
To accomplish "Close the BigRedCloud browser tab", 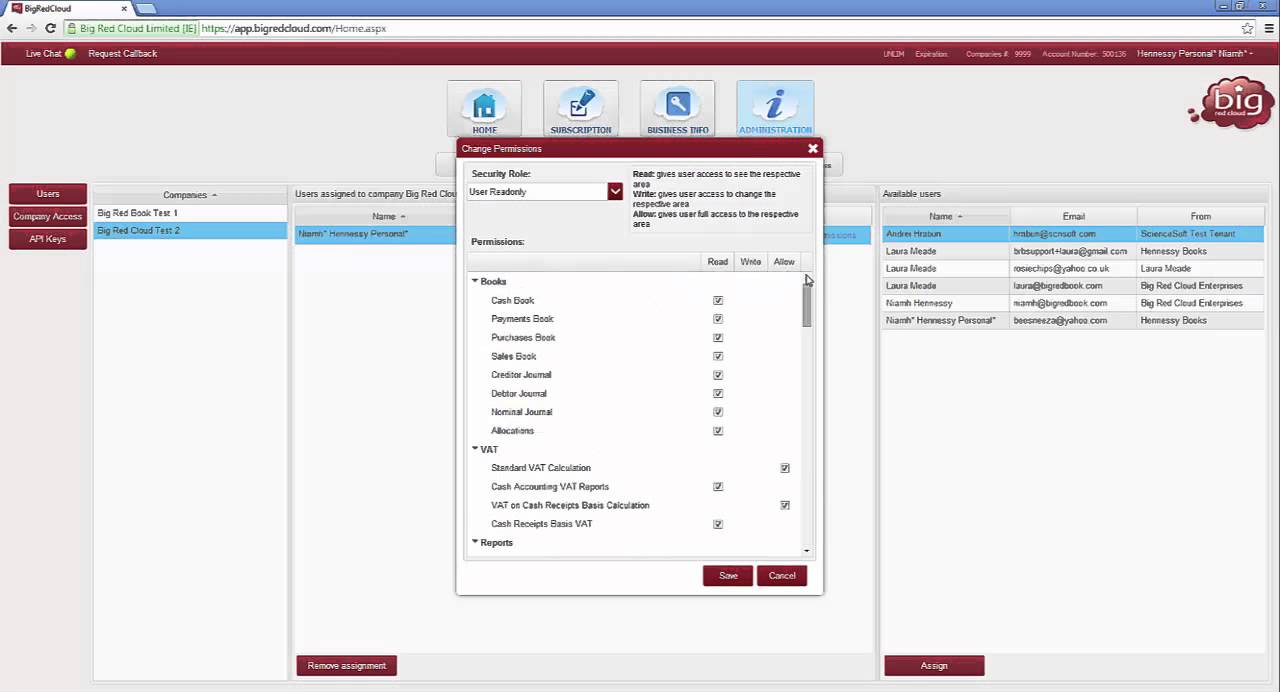I will point(124,8).
